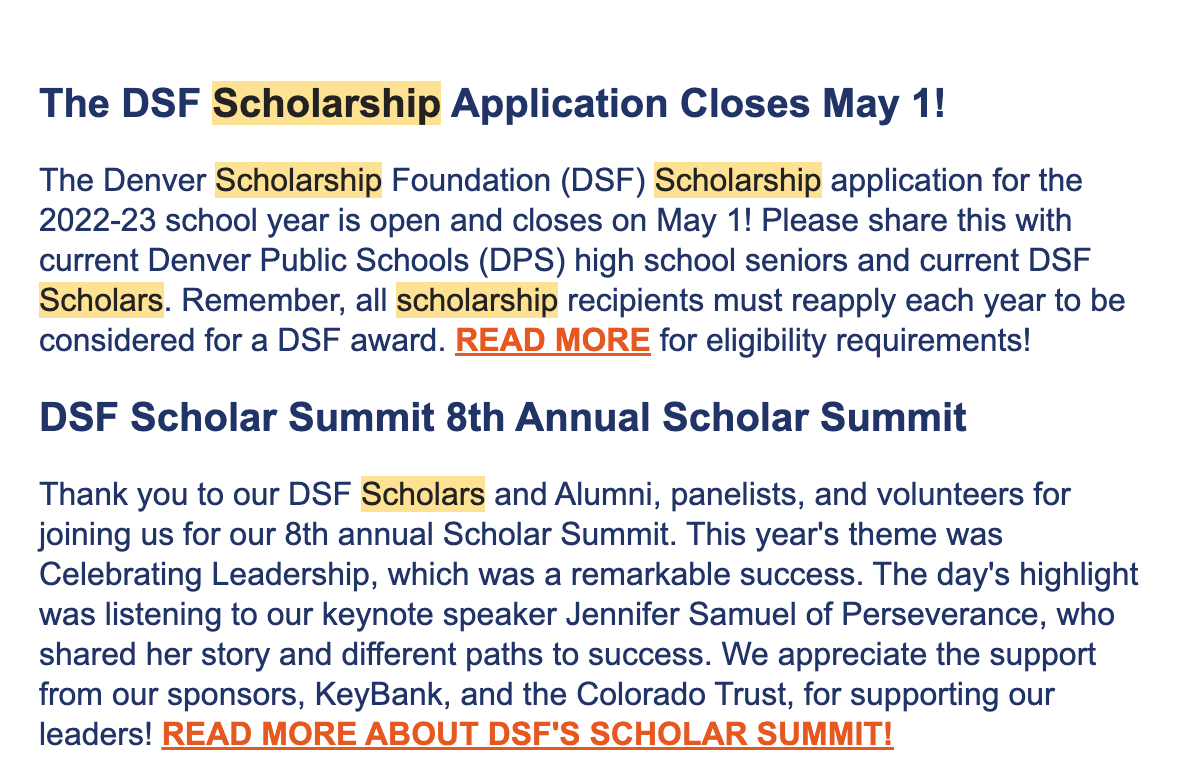Viewport: 1194px width, 771px height.
Task: Click the highlighted lowercase 'scholarship' before 'recipients'
Action: pos(477,300)
